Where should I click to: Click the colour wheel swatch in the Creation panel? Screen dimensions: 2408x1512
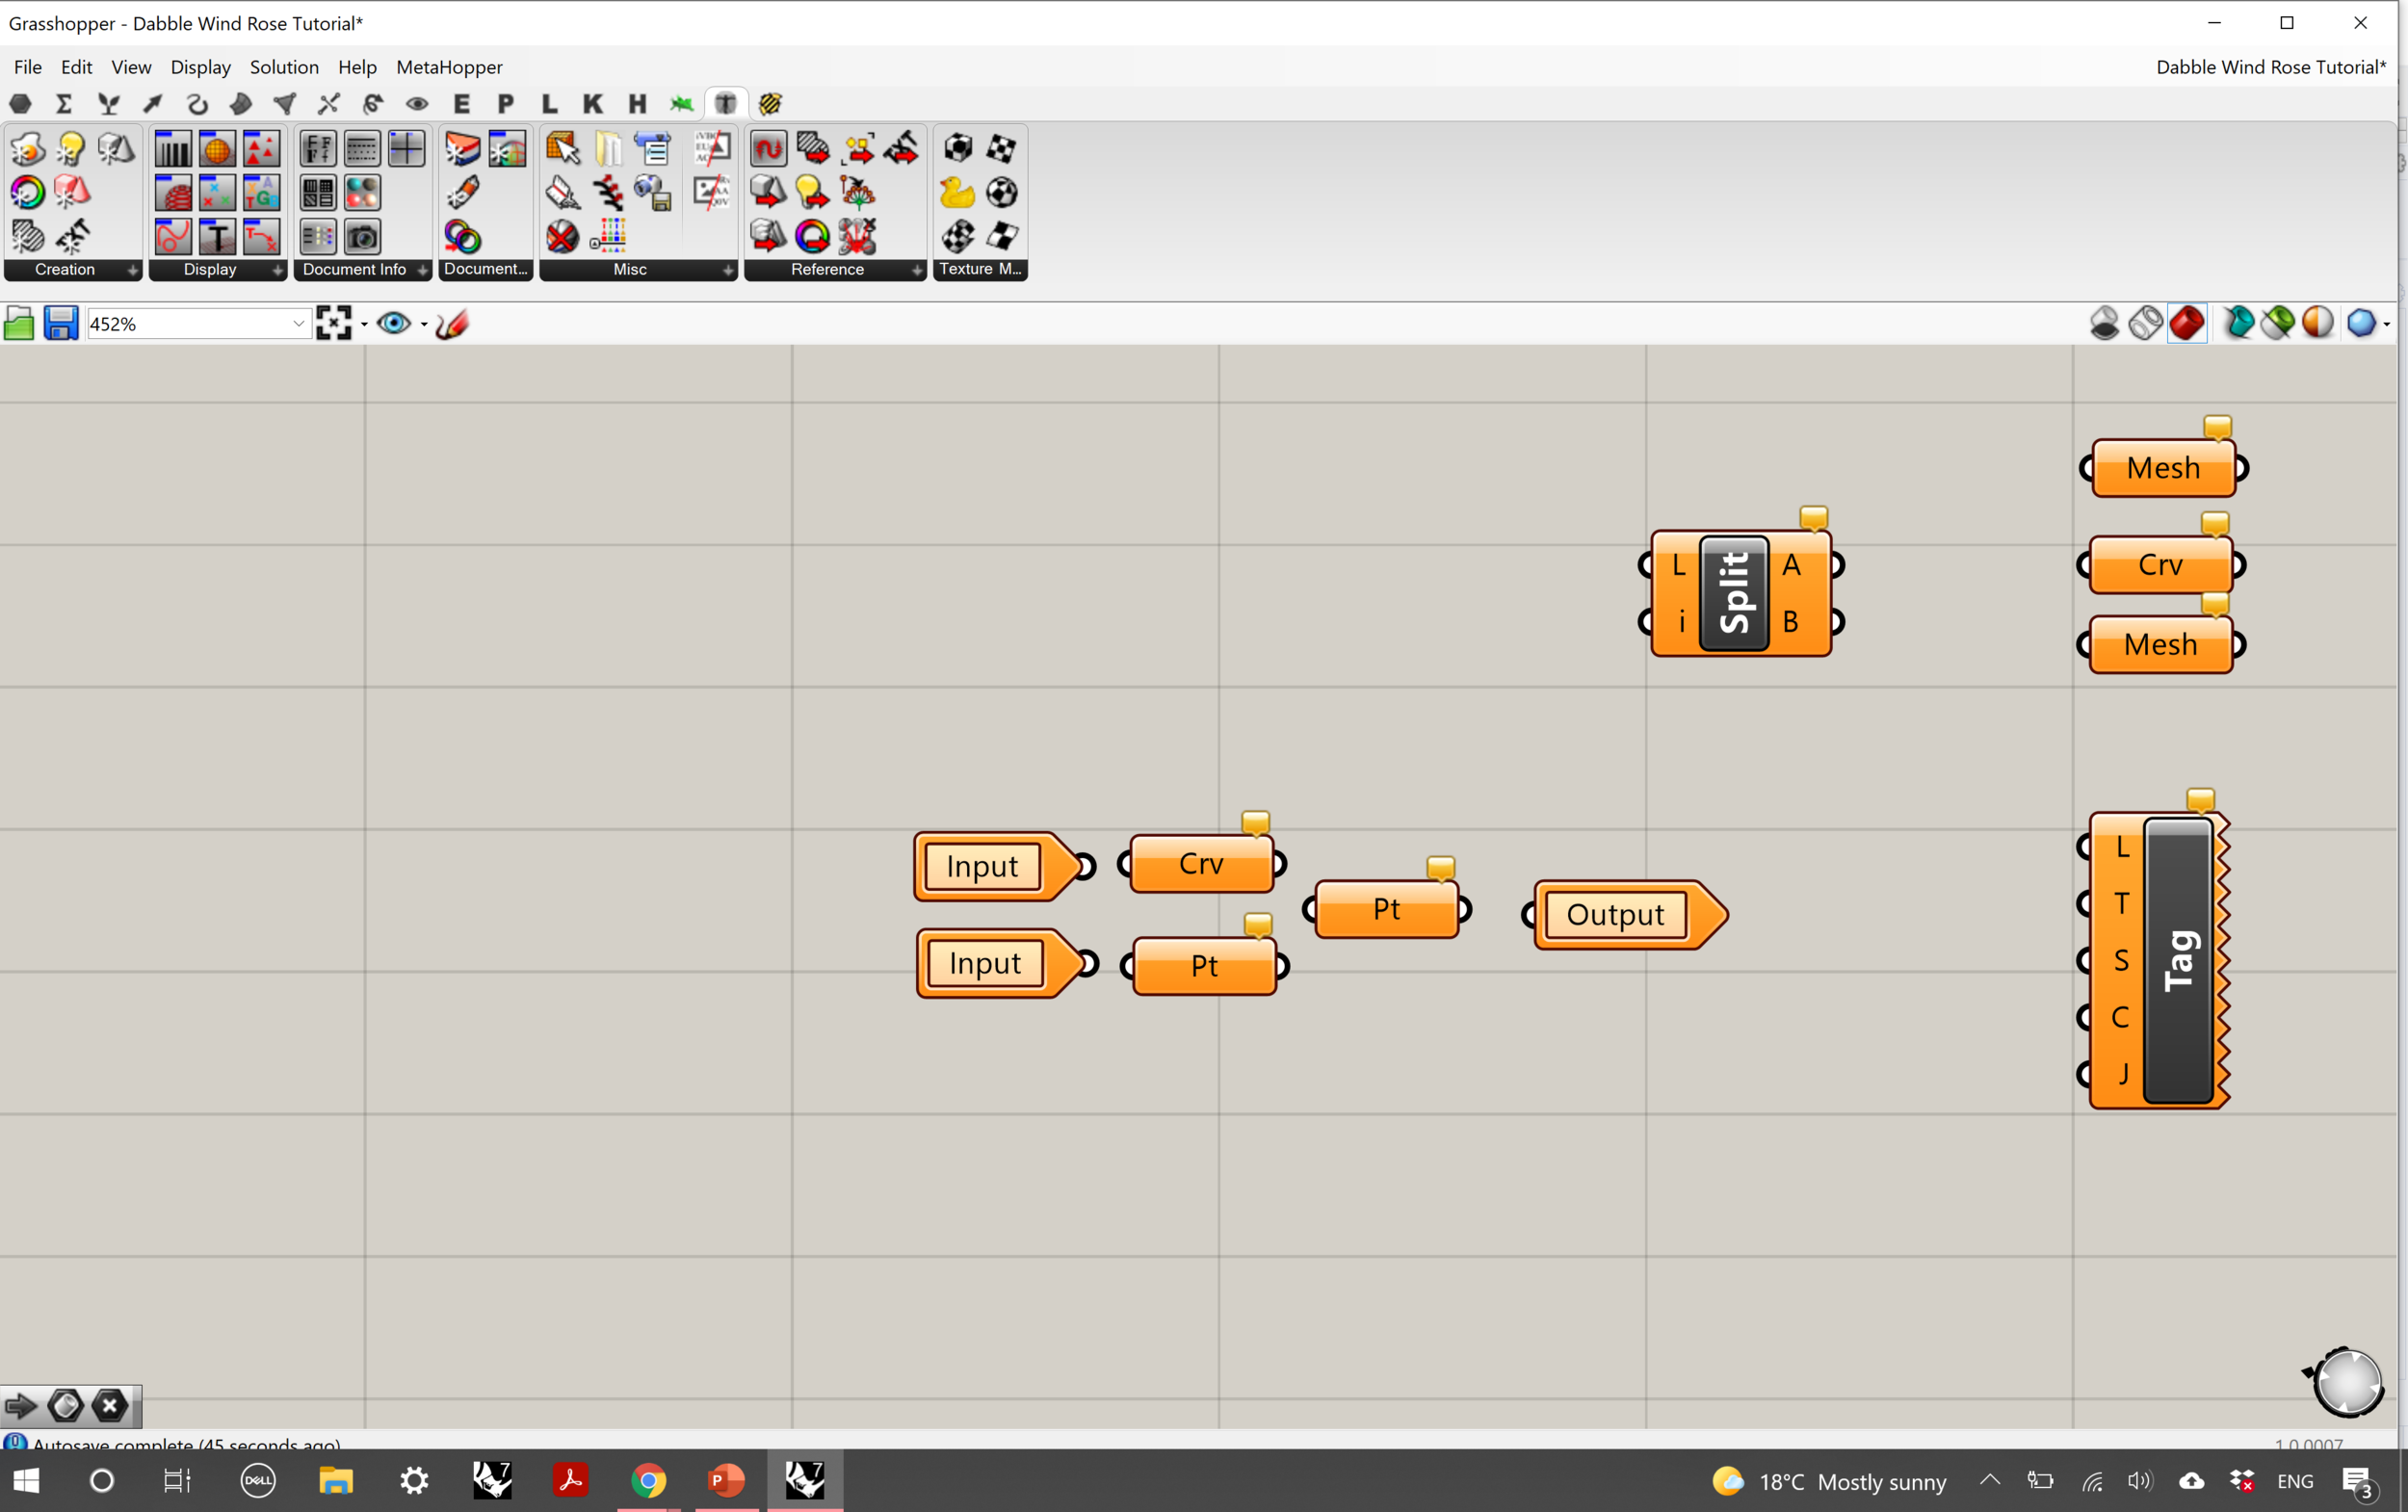(x=27, y=191)
